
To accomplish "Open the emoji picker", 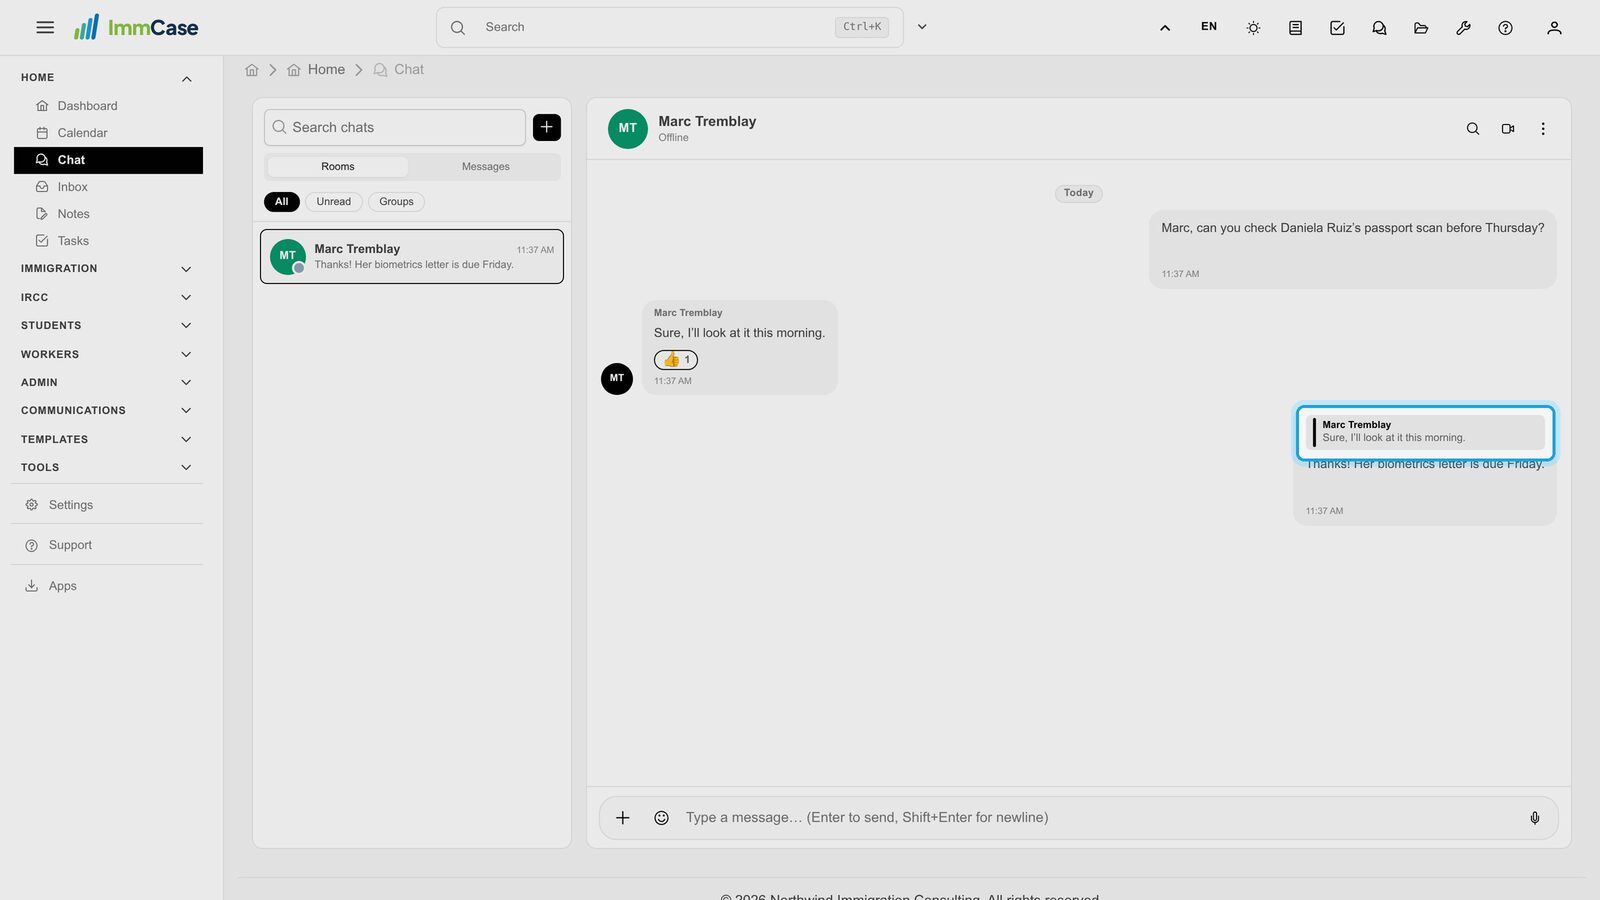I will click(x=661, y=818).
